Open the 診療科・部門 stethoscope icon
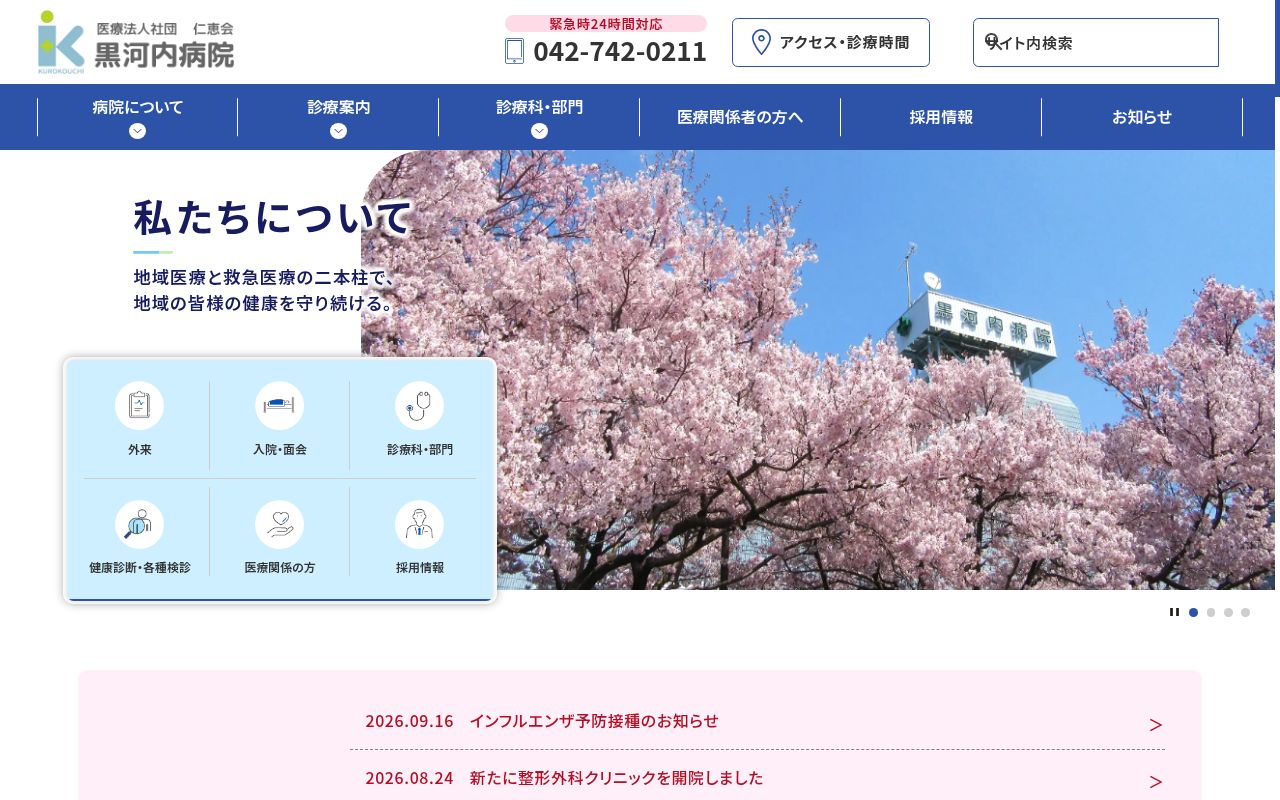Screen dimensions: 1280x800 click(x=419, y=405)
